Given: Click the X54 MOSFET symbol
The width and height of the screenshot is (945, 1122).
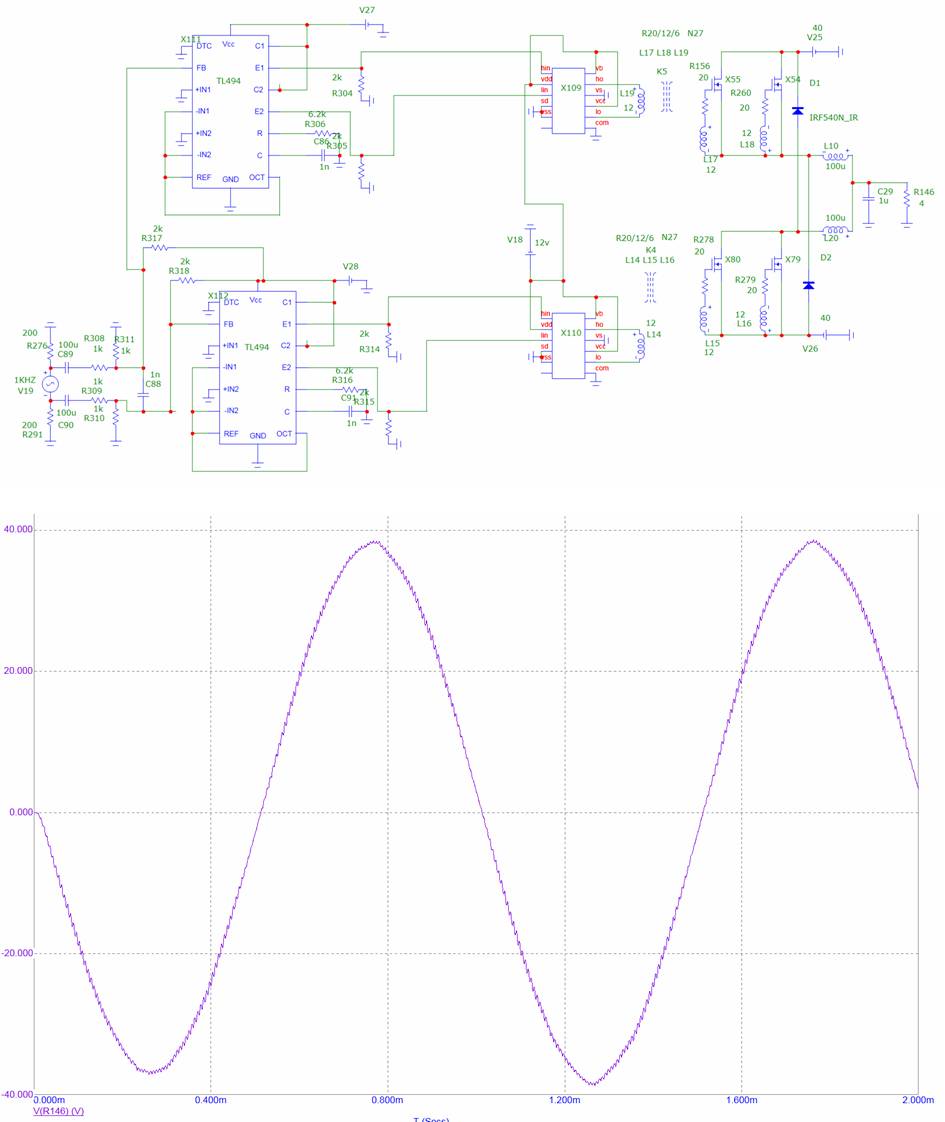Looking at the screenshot, I should [x=775, y=85].
